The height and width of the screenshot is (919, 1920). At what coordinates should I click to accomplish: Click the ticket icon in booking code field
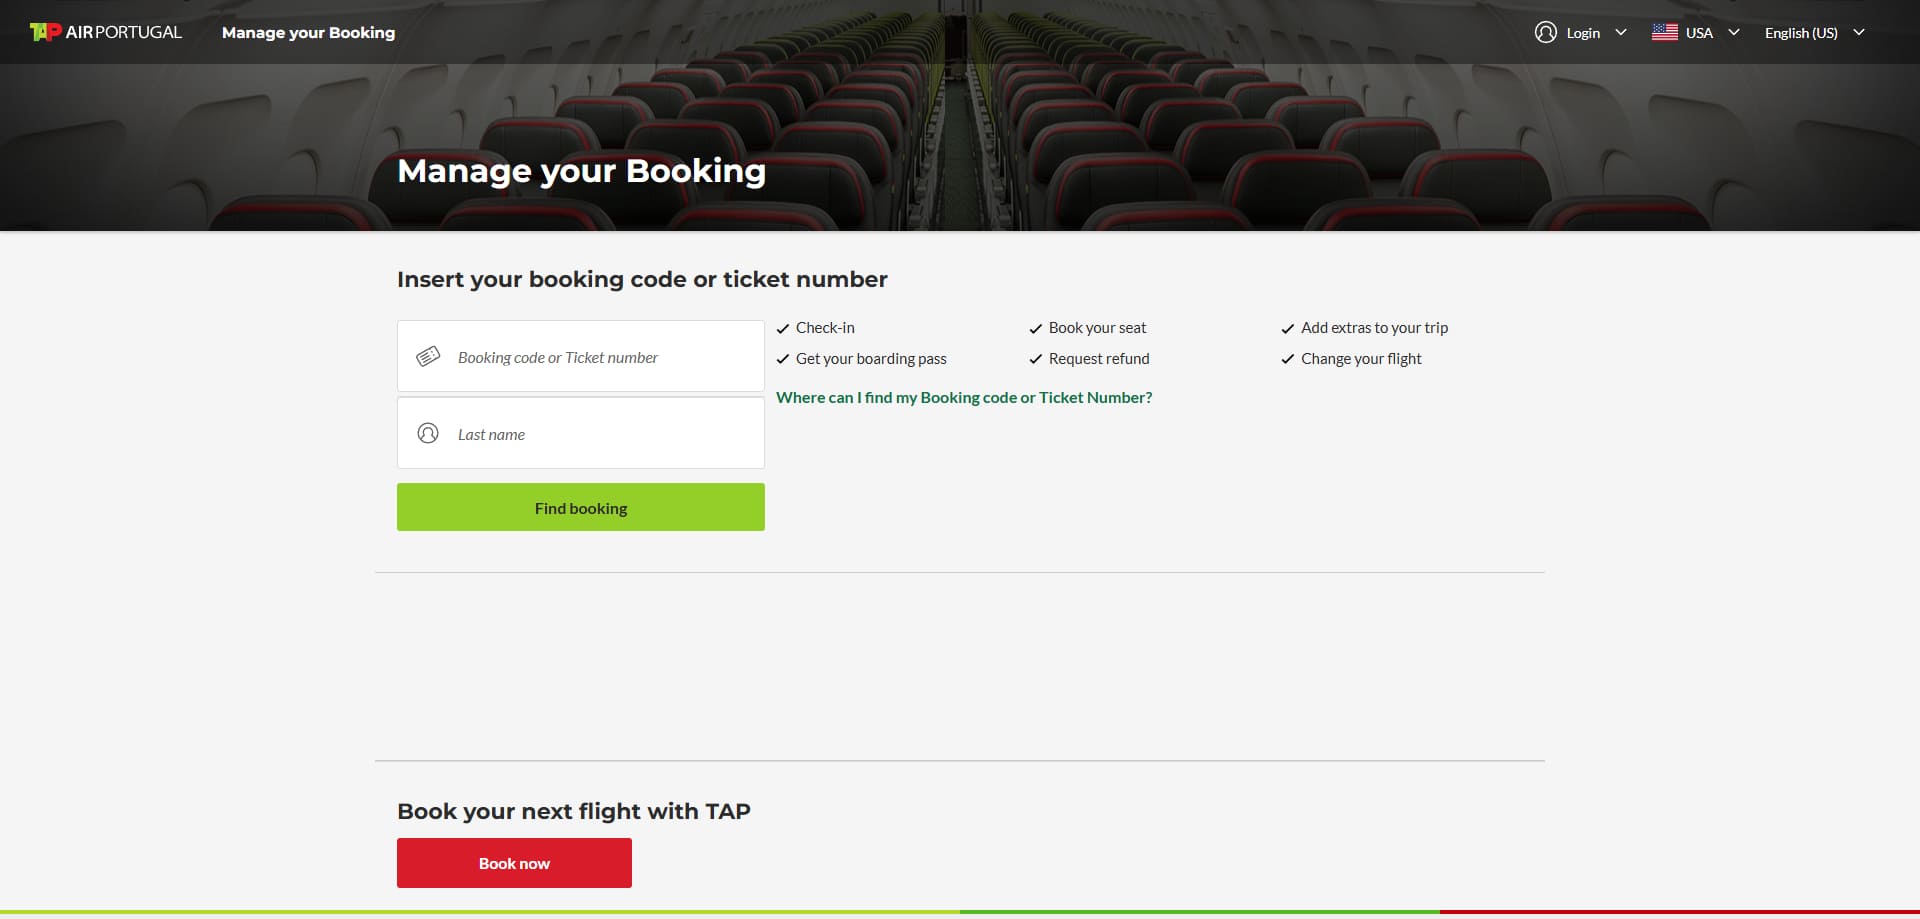pyautogui.click(x=428, y=356)
